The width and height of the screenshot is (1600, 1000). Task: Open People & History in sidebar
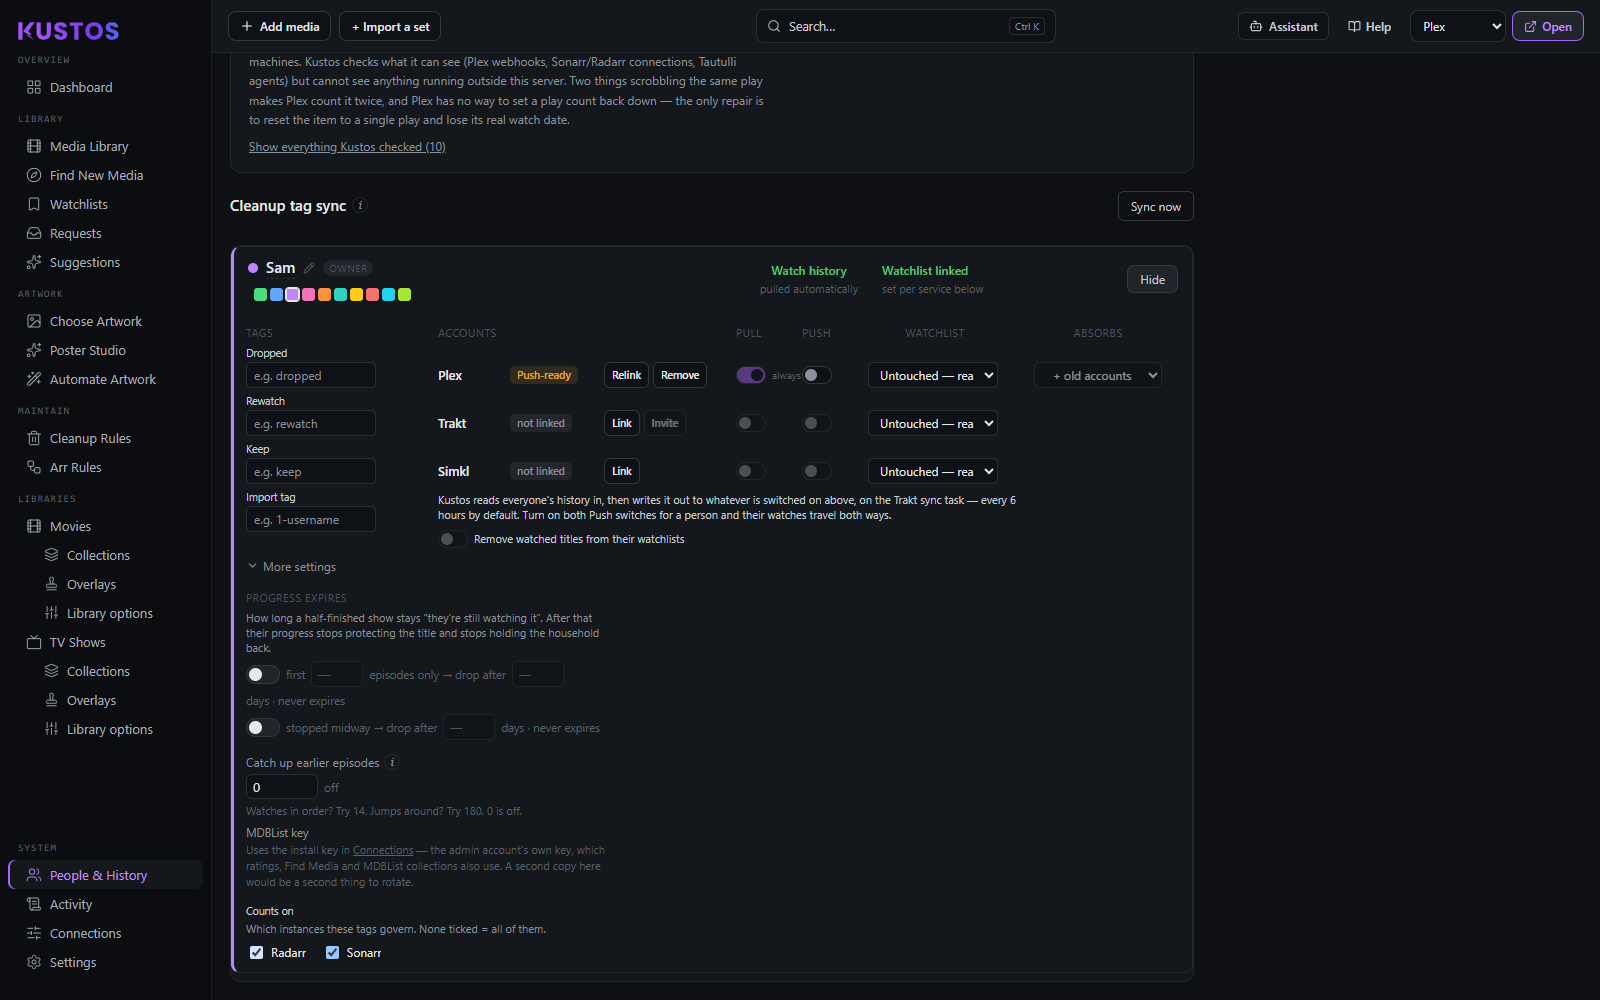(106, 875)
